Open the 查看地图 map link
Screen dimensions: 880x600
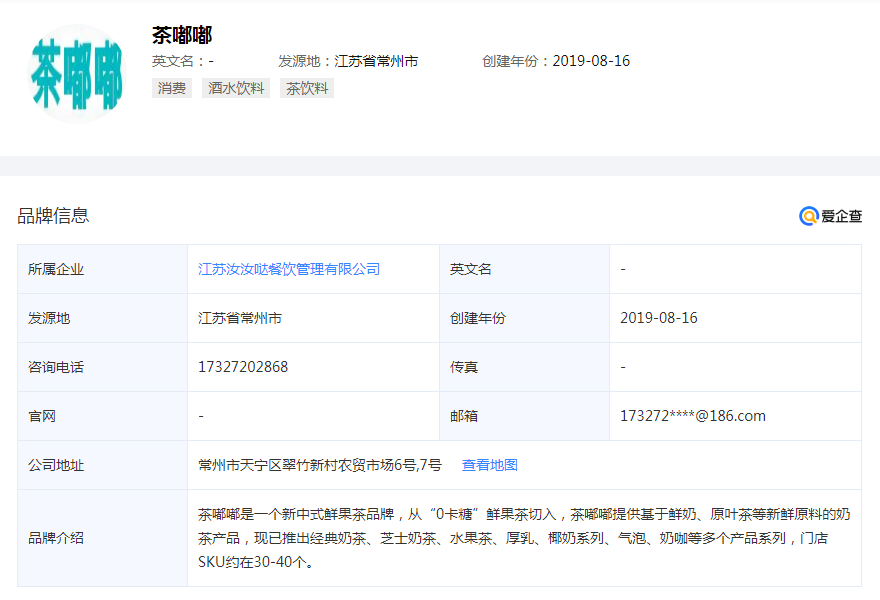click(x=489, y=465)
